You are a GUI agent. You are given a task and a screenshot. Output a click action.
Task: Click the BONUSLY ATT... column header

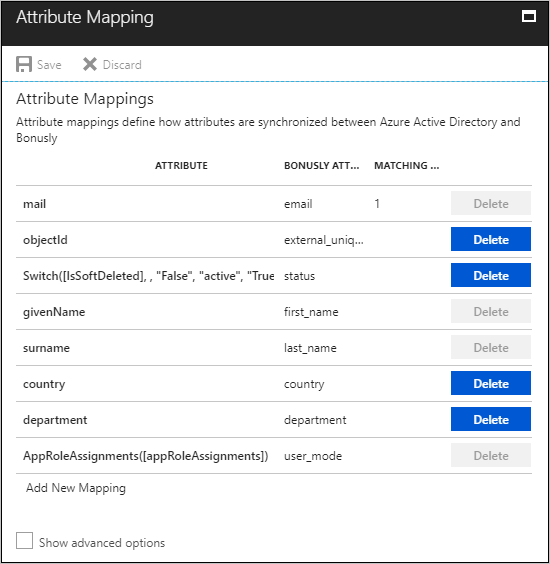(322, 165)
